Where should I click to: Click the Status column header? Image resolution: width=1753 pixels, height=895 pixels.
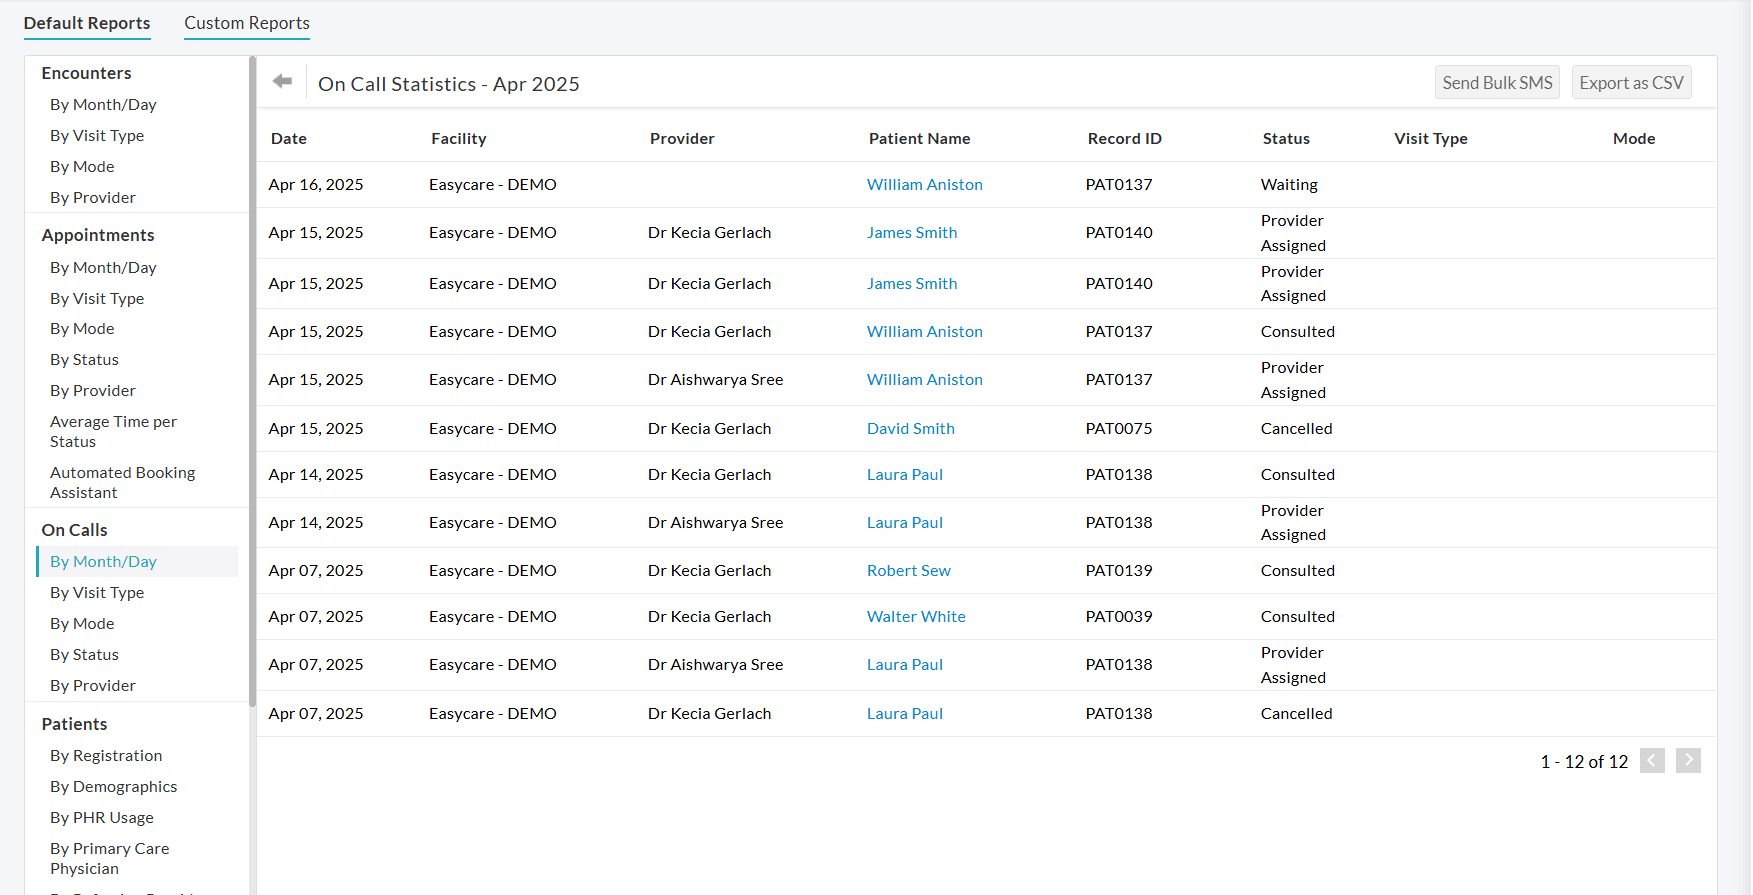(1286, 139)
